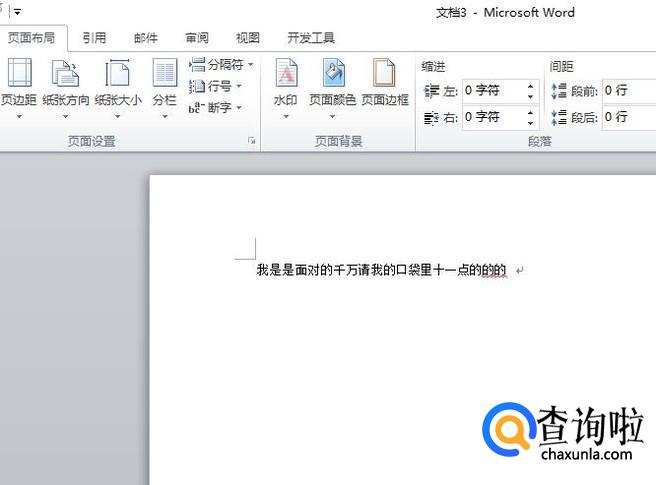Click the 段前 spacing before field

[x=629, y=90]
